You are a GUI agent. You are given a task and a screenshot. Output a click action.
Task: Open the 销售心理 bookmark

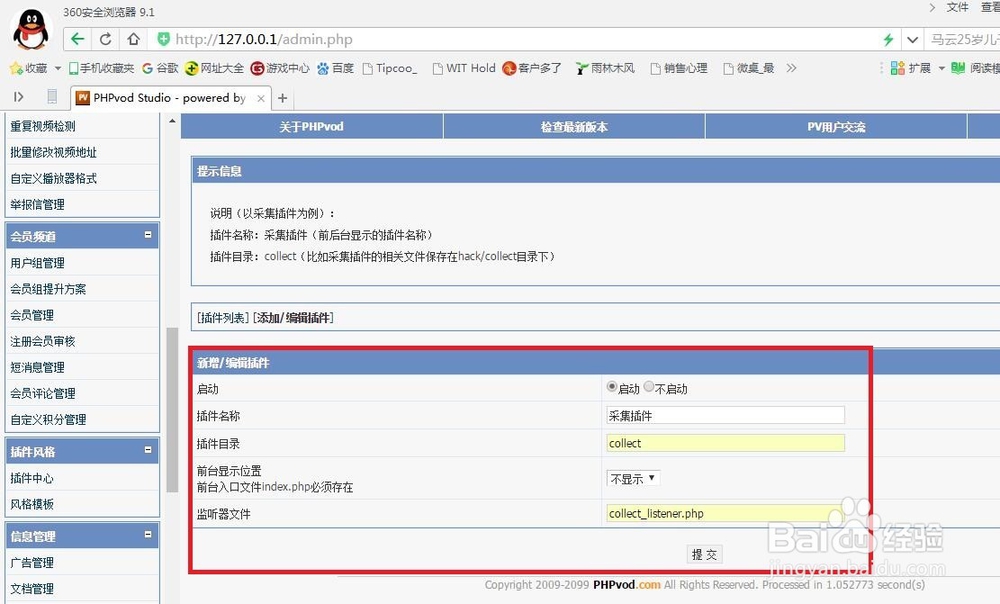pyautogui.click(x=679, y=68)
